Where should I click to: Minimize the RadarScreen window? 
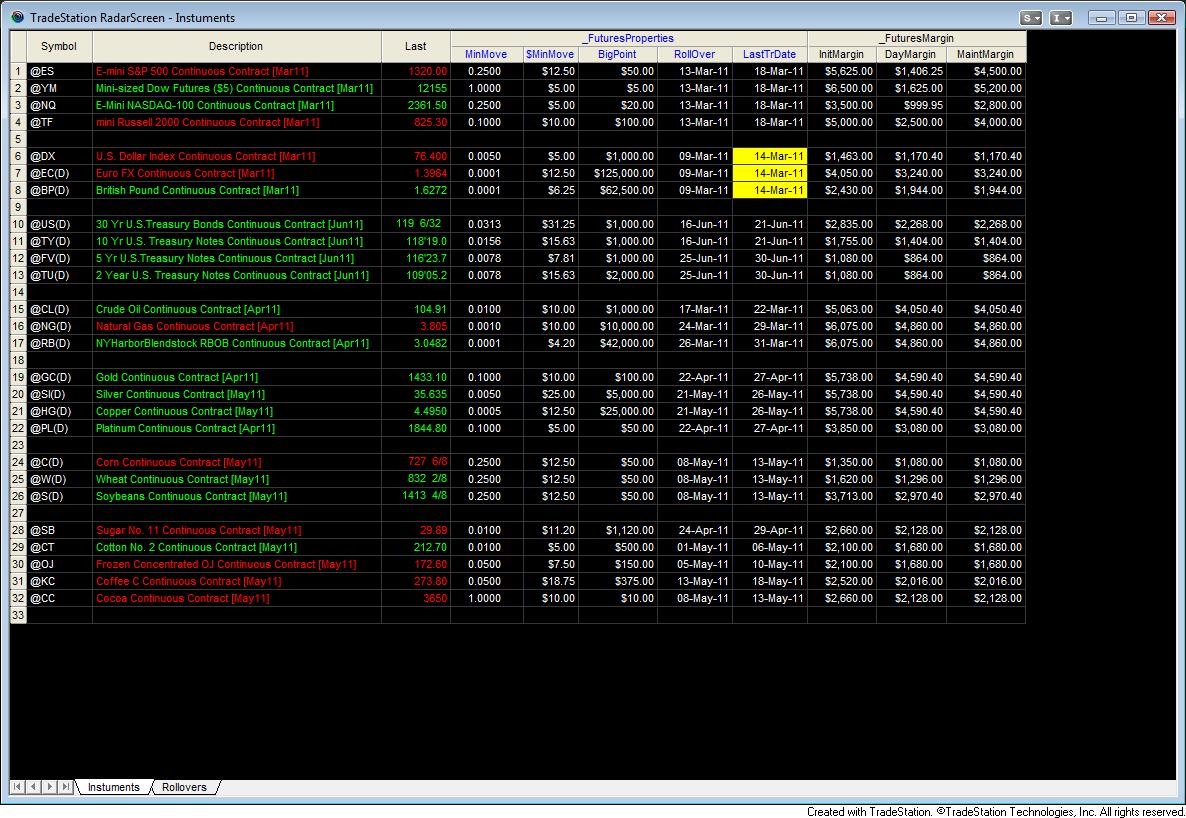[1101, 17]
